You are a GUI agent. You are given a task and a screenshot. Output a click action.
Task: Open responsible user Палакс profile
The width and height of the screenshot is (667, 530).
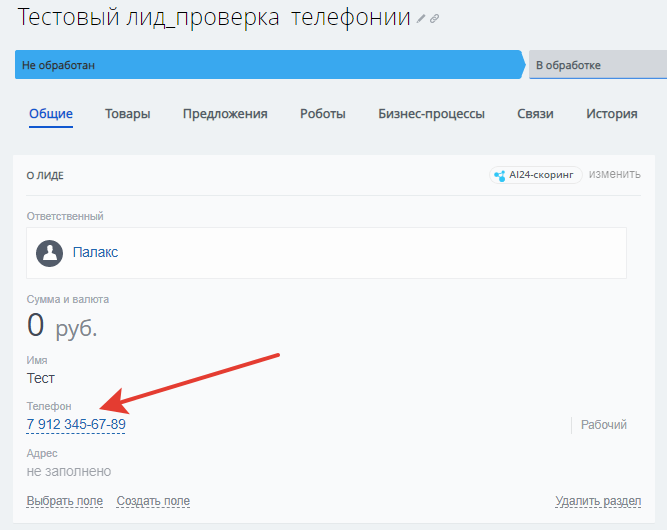click(95, 252)
